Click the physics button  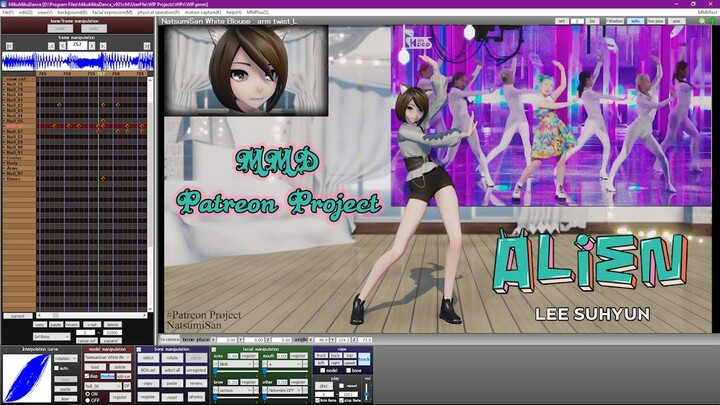click(x=196, y=396)
